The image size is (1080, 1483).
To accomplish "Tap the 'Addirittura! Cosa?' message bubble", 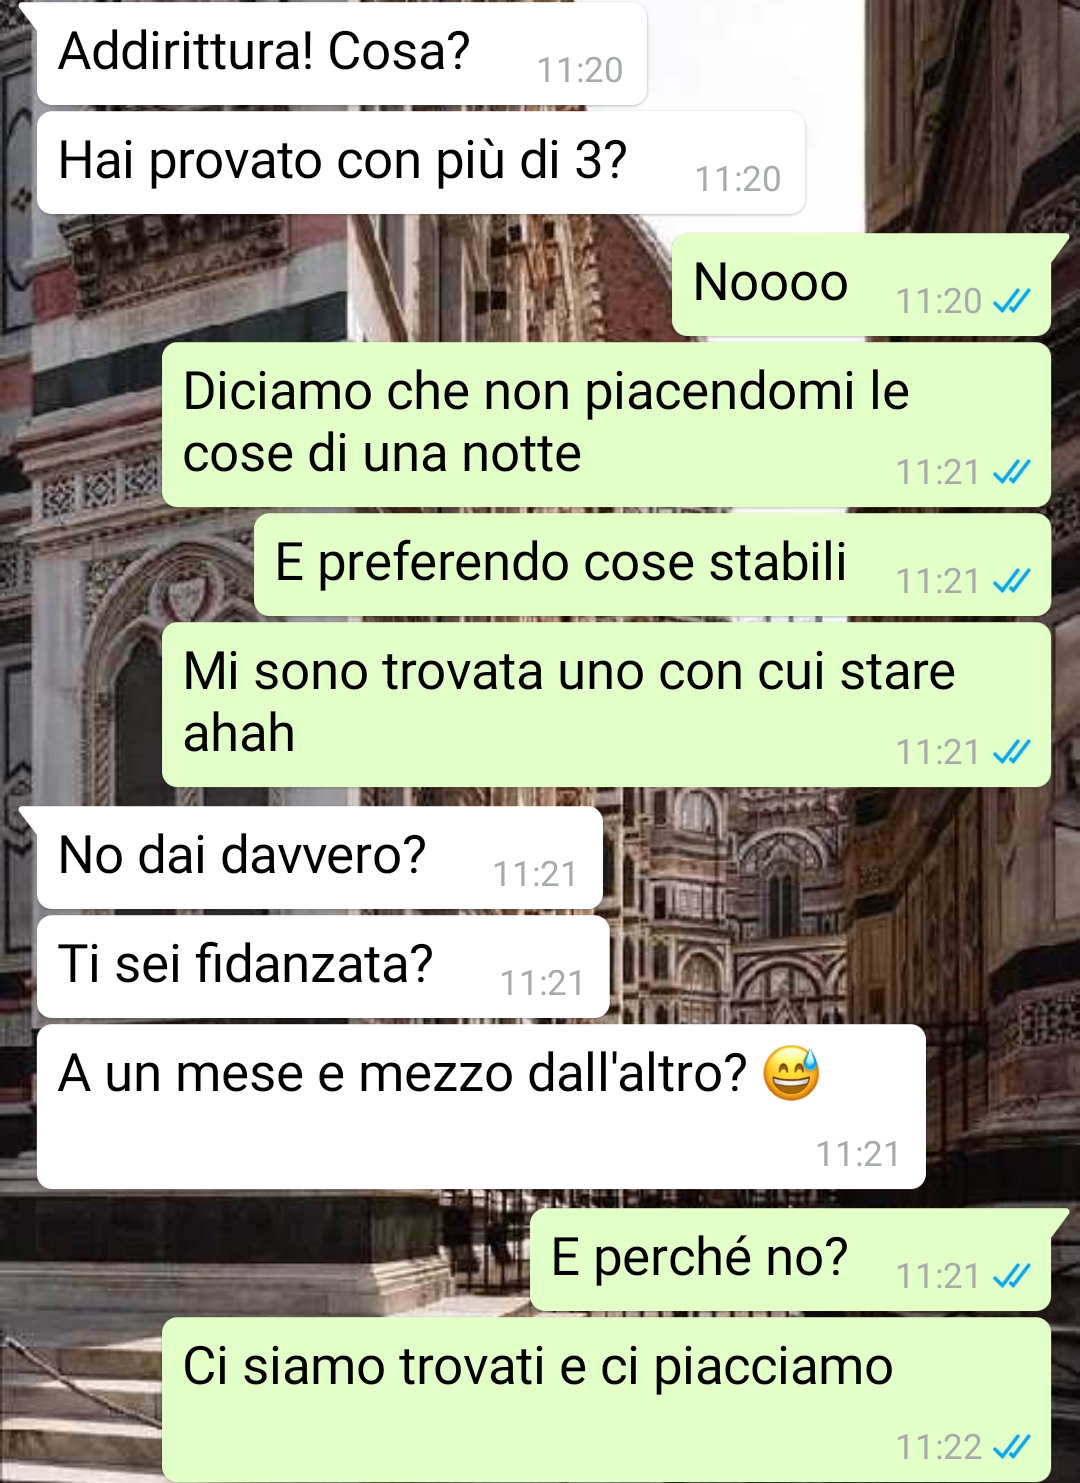I will point(340,53).
